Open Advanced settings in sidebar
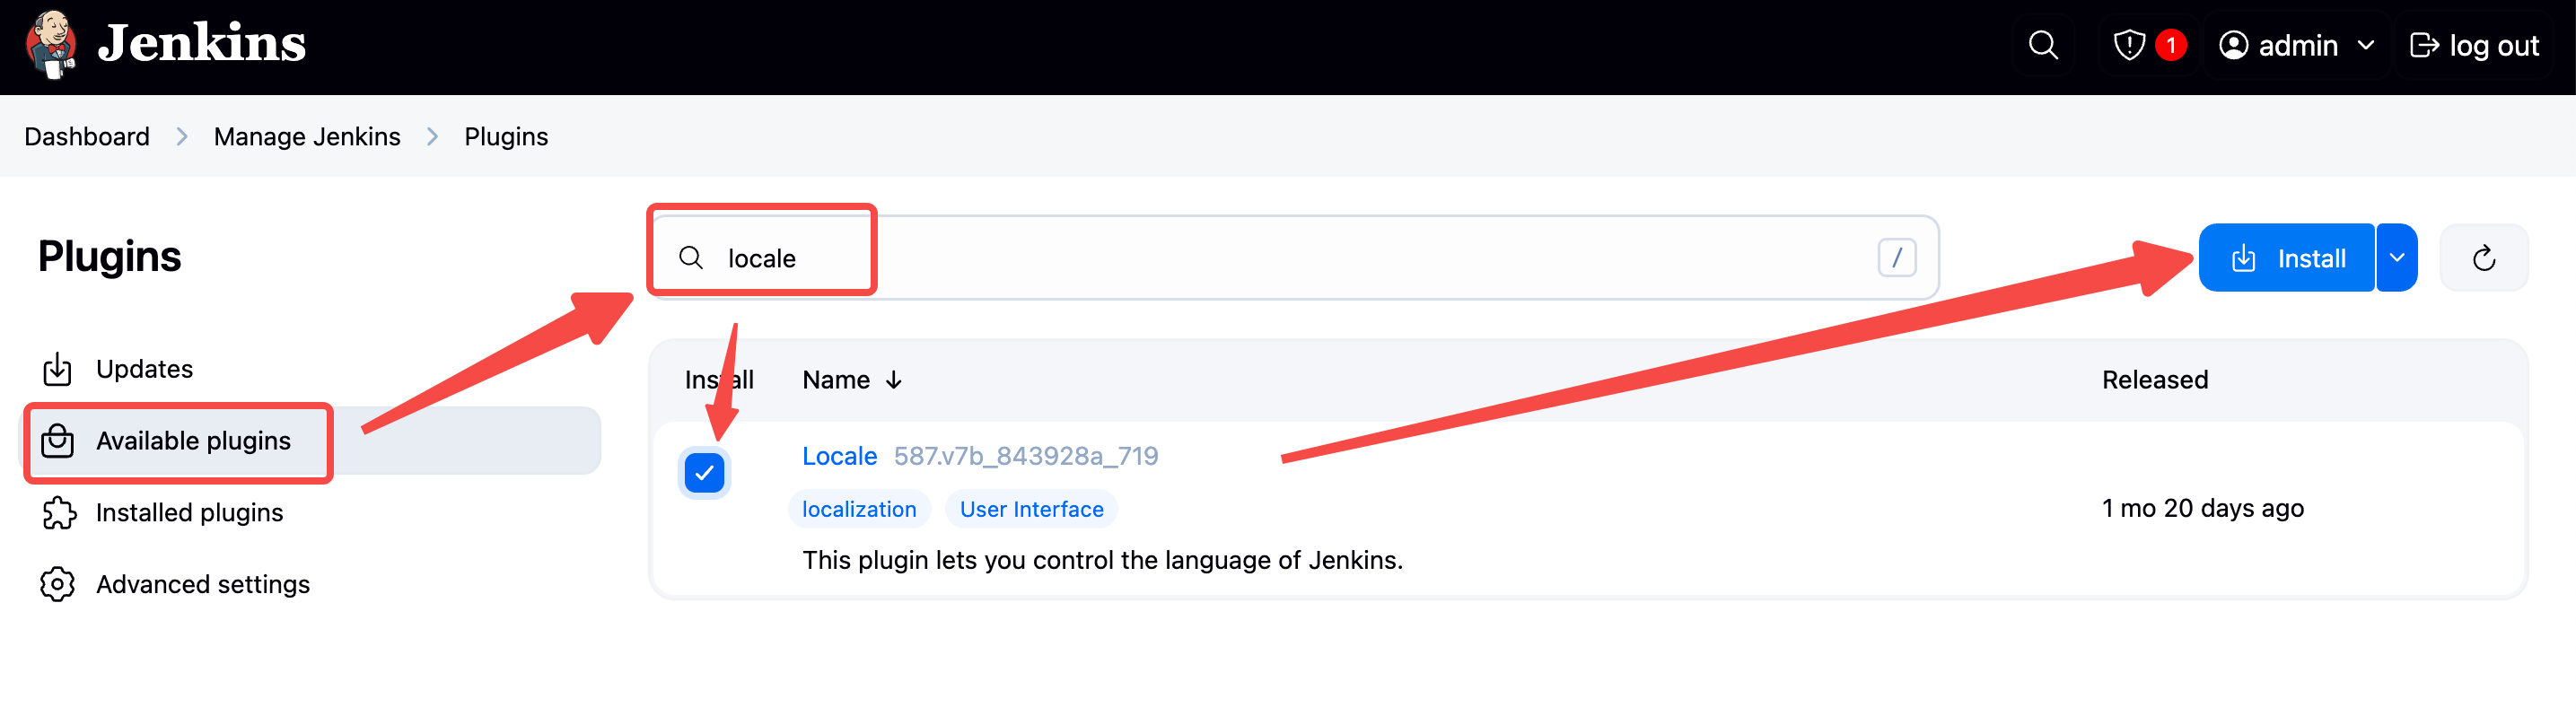Screen dimensions: 2576x725 pyautogui.click(x=311, y=584)
